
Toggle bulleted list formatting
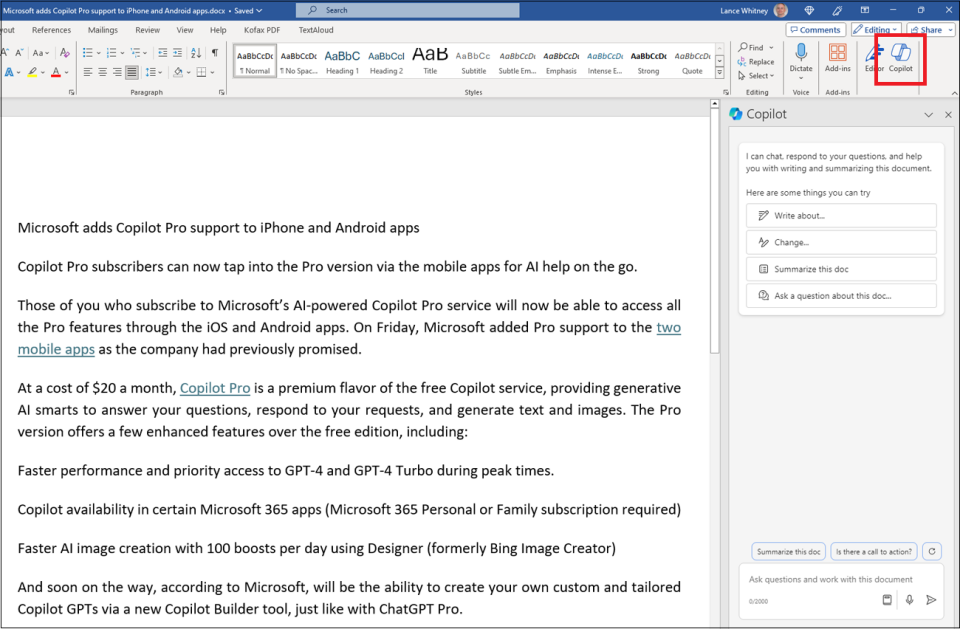pos(88,52)
